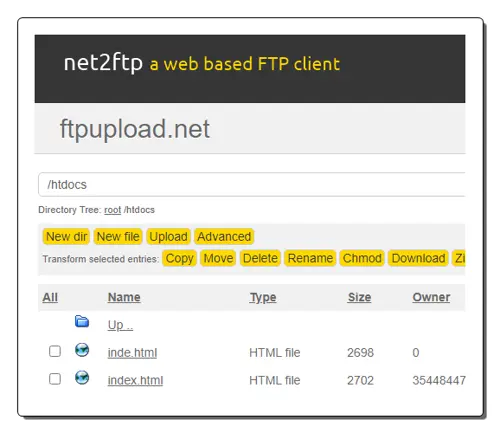Sort the listing by Size column
The height and width of the screenshot is (433, 500).
coord(359,297)
